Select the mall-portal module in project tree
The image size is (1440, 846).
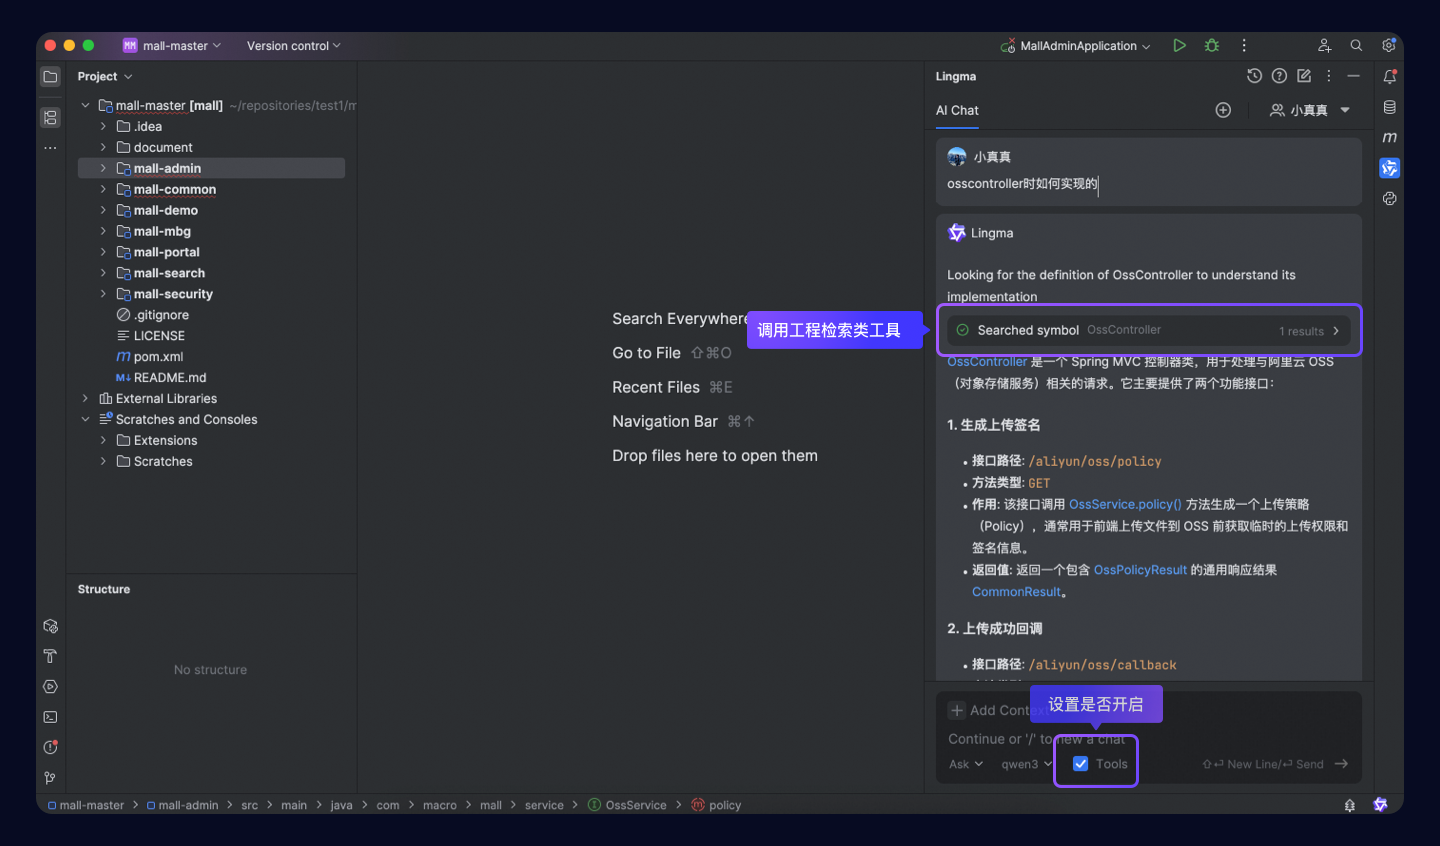pos(166,252)
